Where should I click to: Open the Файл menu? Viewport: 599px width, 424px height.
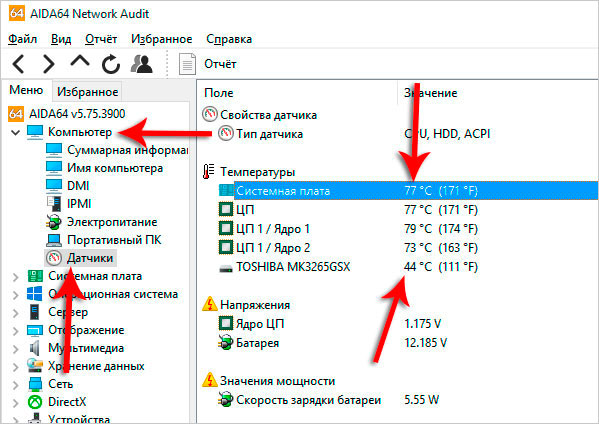click(23, 39)
